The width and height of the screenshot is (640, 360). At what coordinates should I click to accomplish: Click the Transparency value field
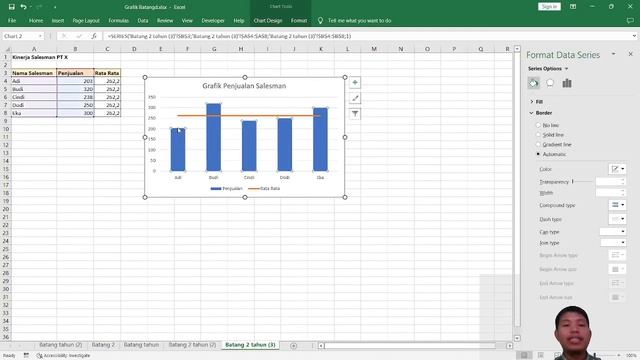[607, 182]
